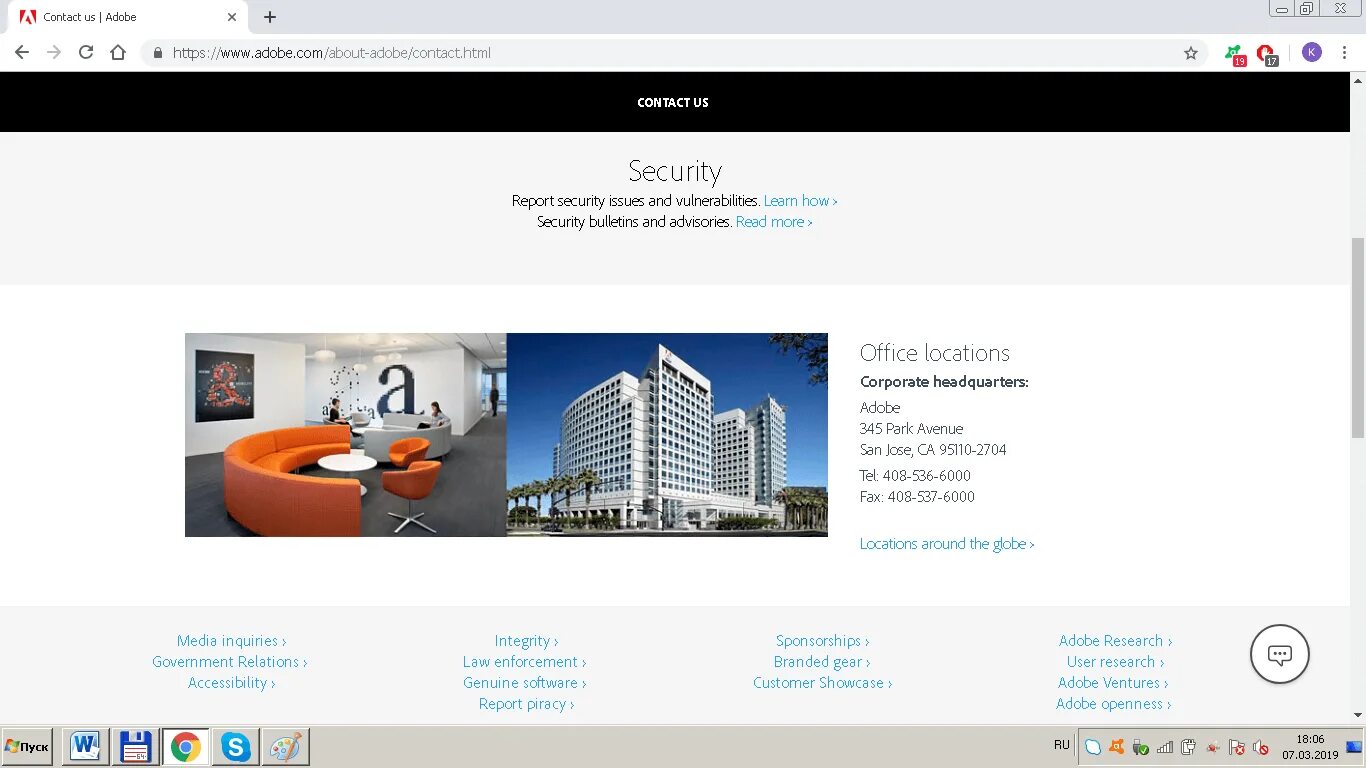Open the green extension with badge 19

1235,54
